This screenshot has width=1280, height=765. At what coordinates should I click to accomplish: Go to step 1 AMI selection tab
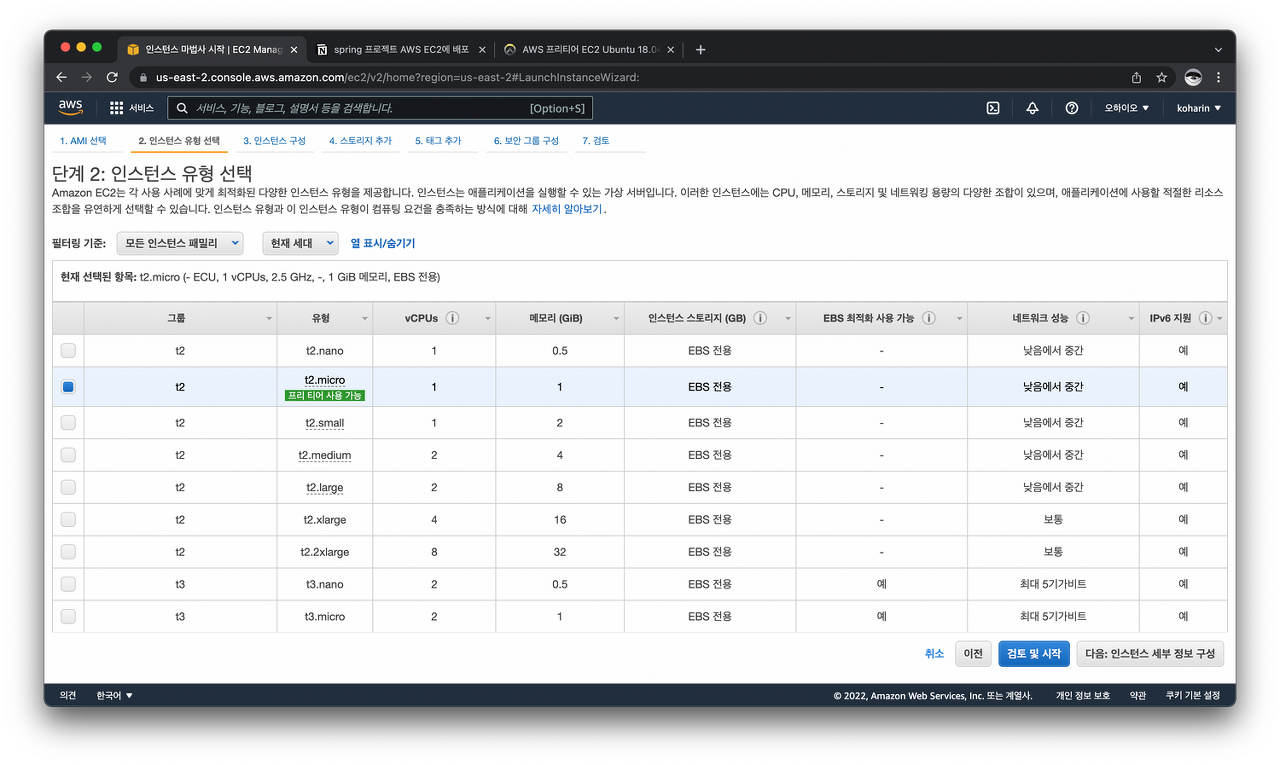(83, 141)
